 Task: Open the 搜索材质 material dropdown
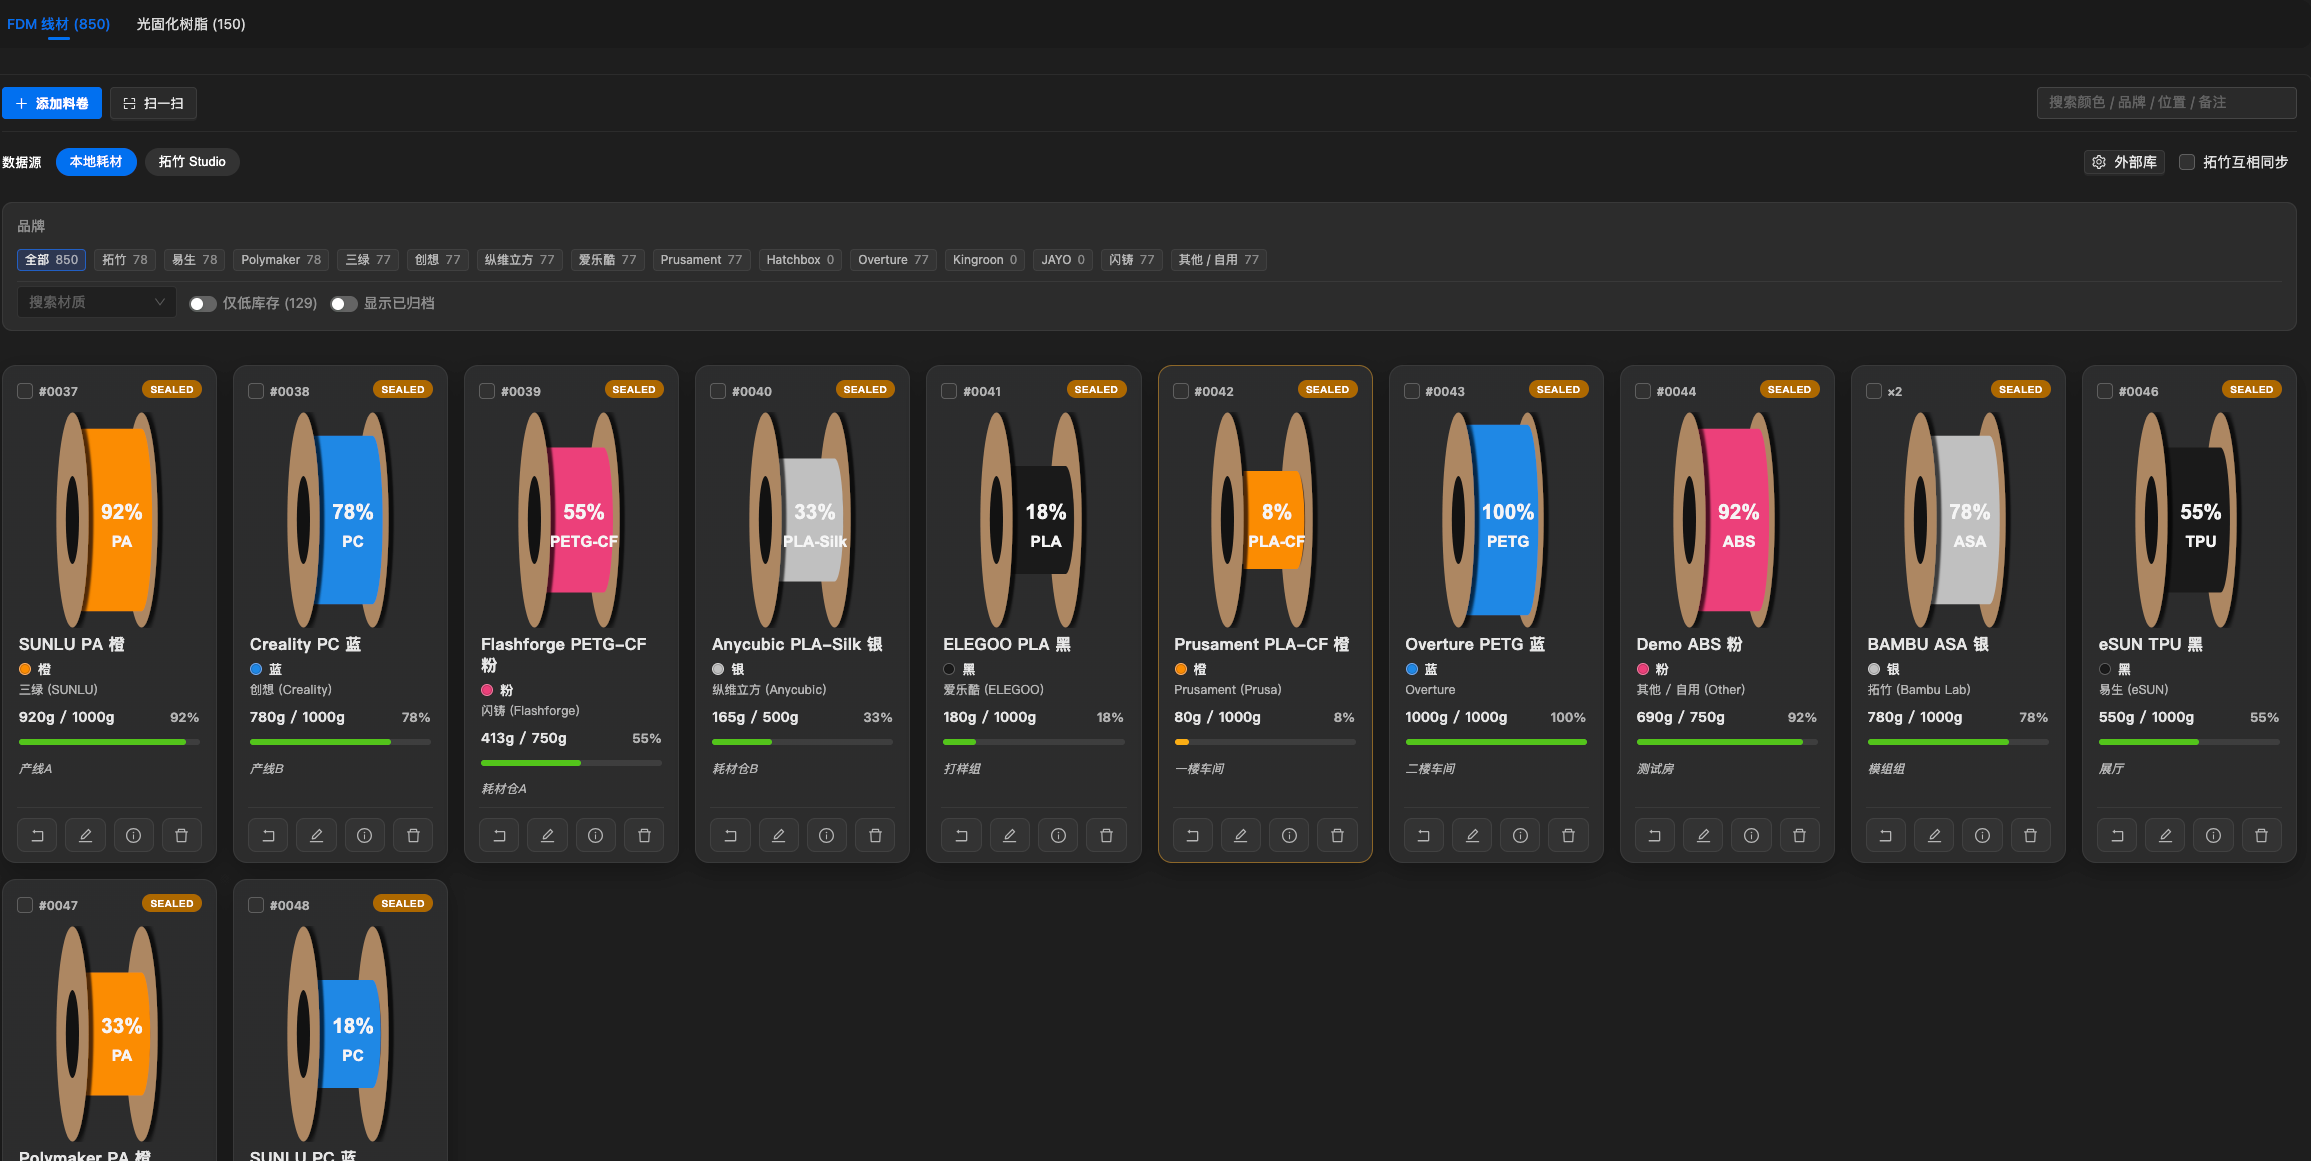click(97, 302)
